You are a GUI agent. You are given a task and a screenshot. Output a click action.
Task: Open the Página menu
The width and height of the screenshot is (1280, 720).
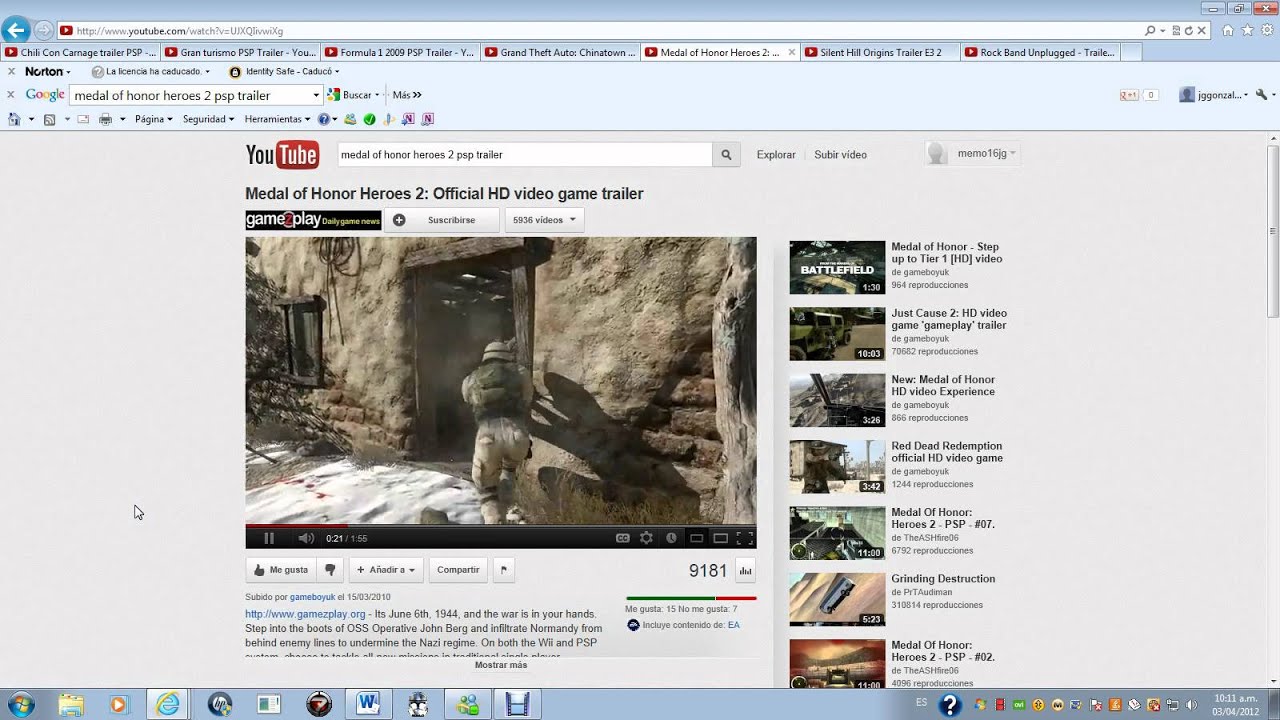coord(154,119)
